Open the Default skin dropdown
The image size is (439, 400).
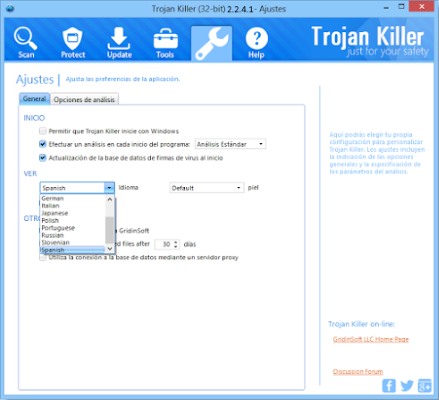click(206, 188)
